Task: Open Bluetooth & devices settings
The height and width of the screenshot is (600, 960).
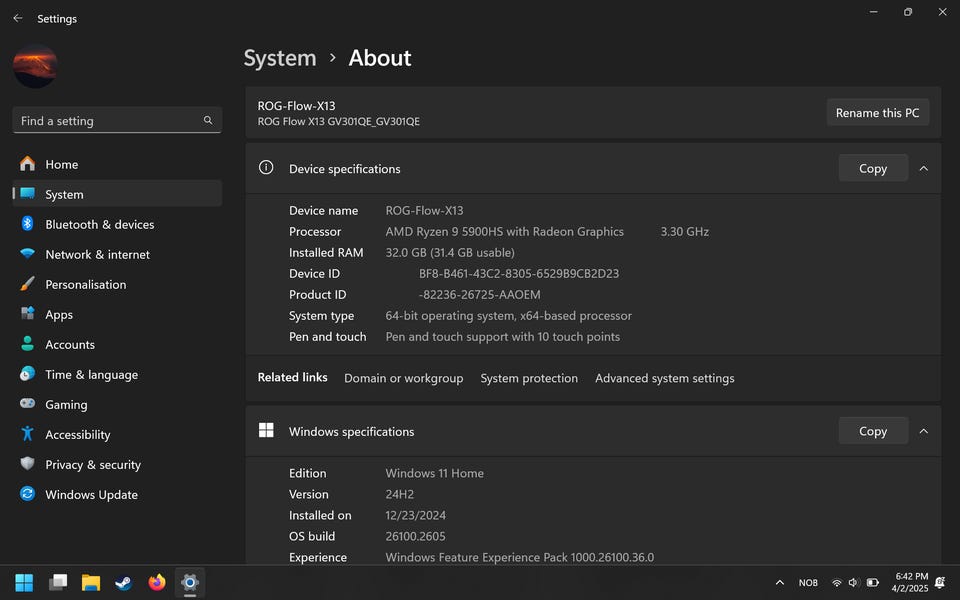Action: pos(117,224)
